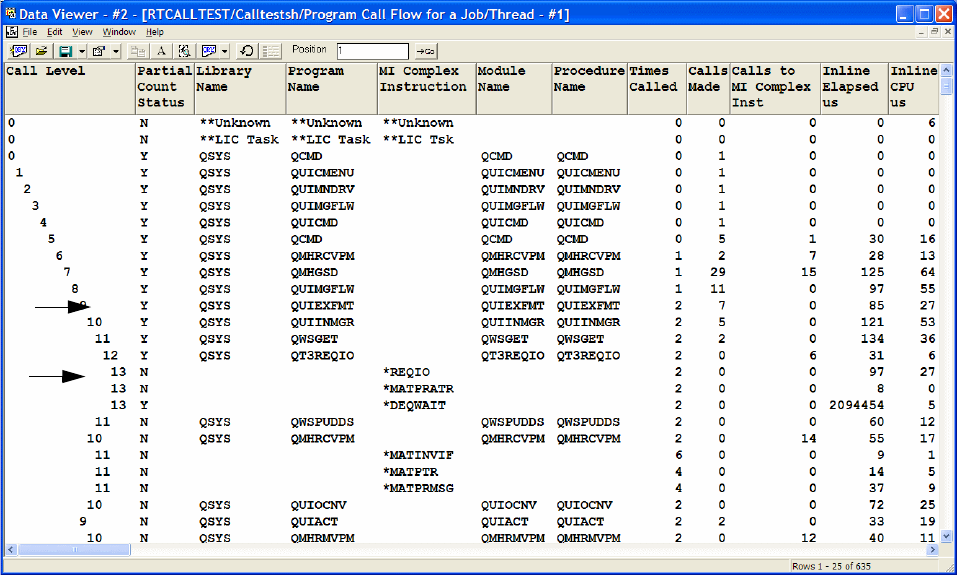Open the Edit menu
957x575 pixels.
click(55, 32)
